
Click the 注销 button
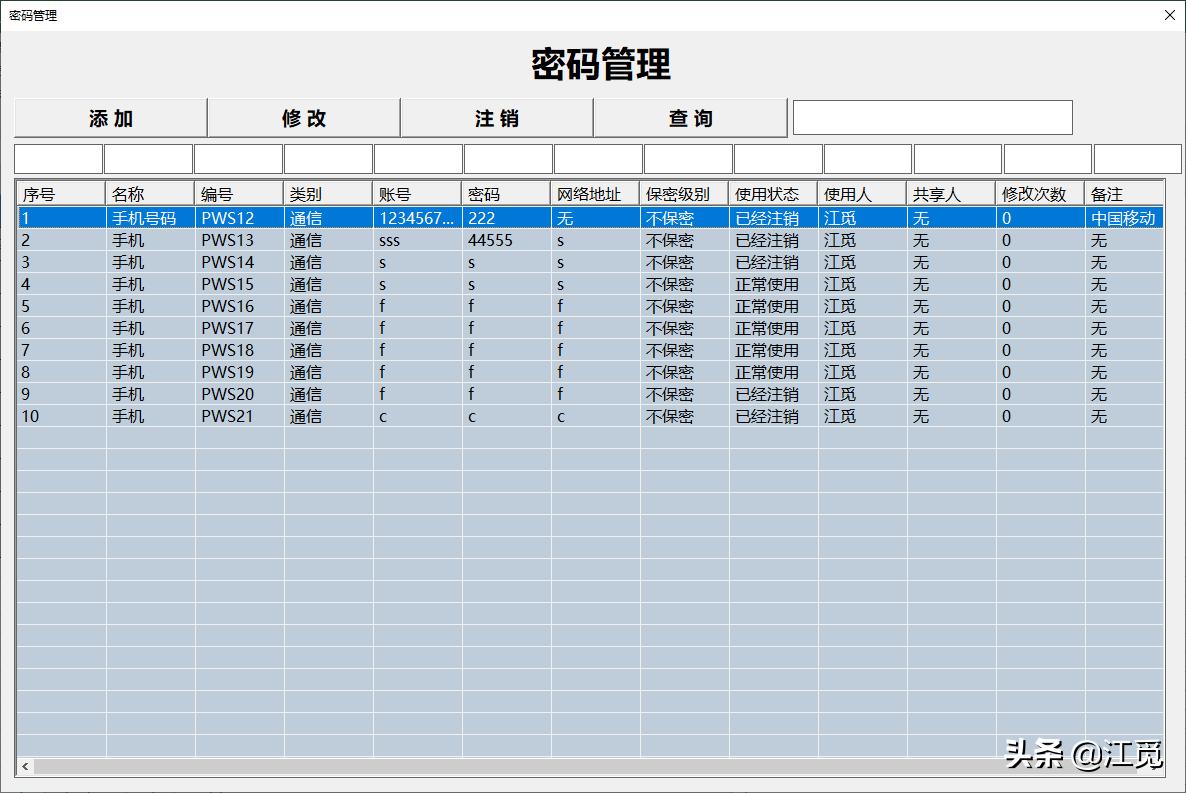click(x=496, y=117)
